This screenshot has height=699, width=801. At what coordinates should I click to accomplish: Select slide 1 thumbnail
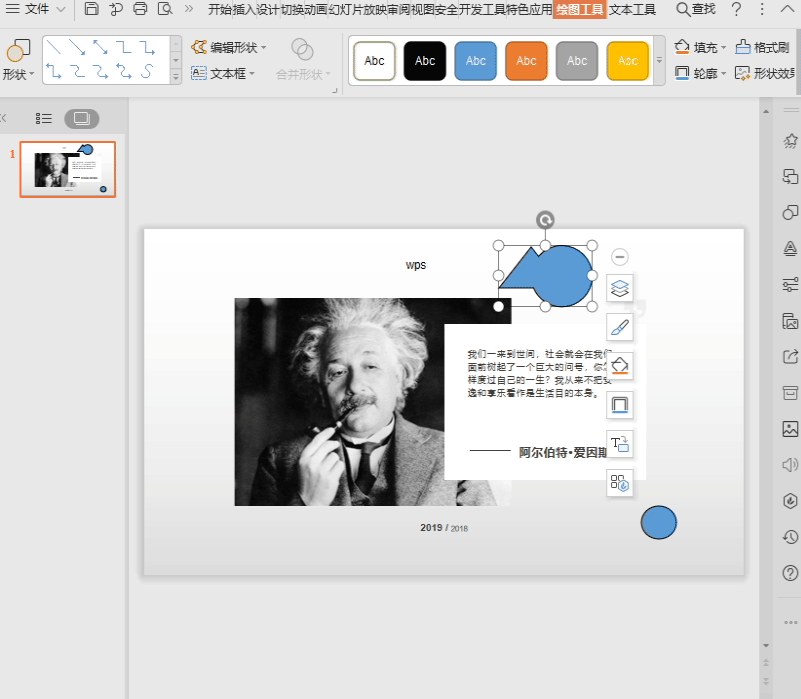(x=68, y=170)
